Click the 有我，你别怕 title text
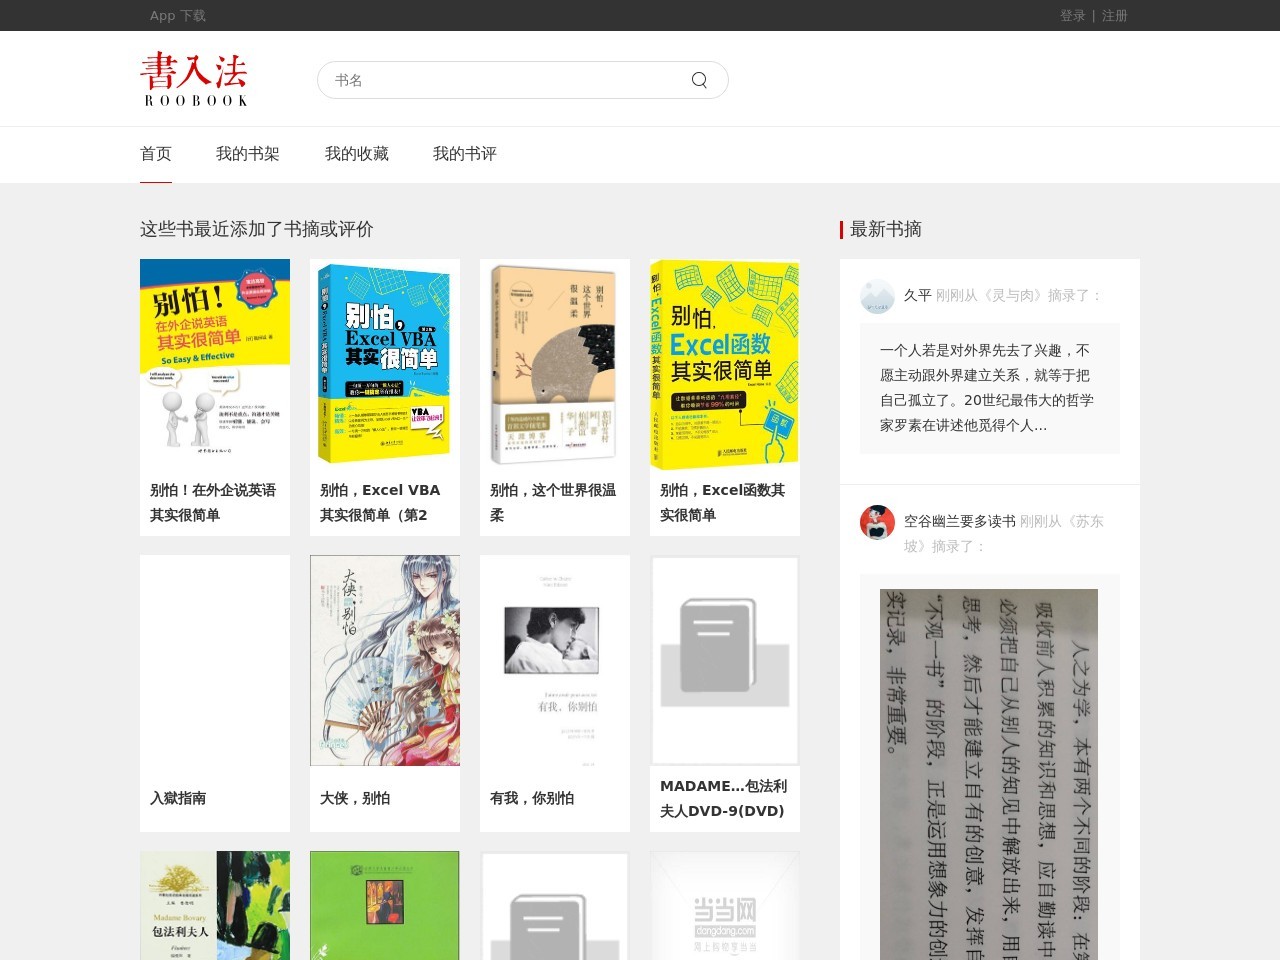 532,798
